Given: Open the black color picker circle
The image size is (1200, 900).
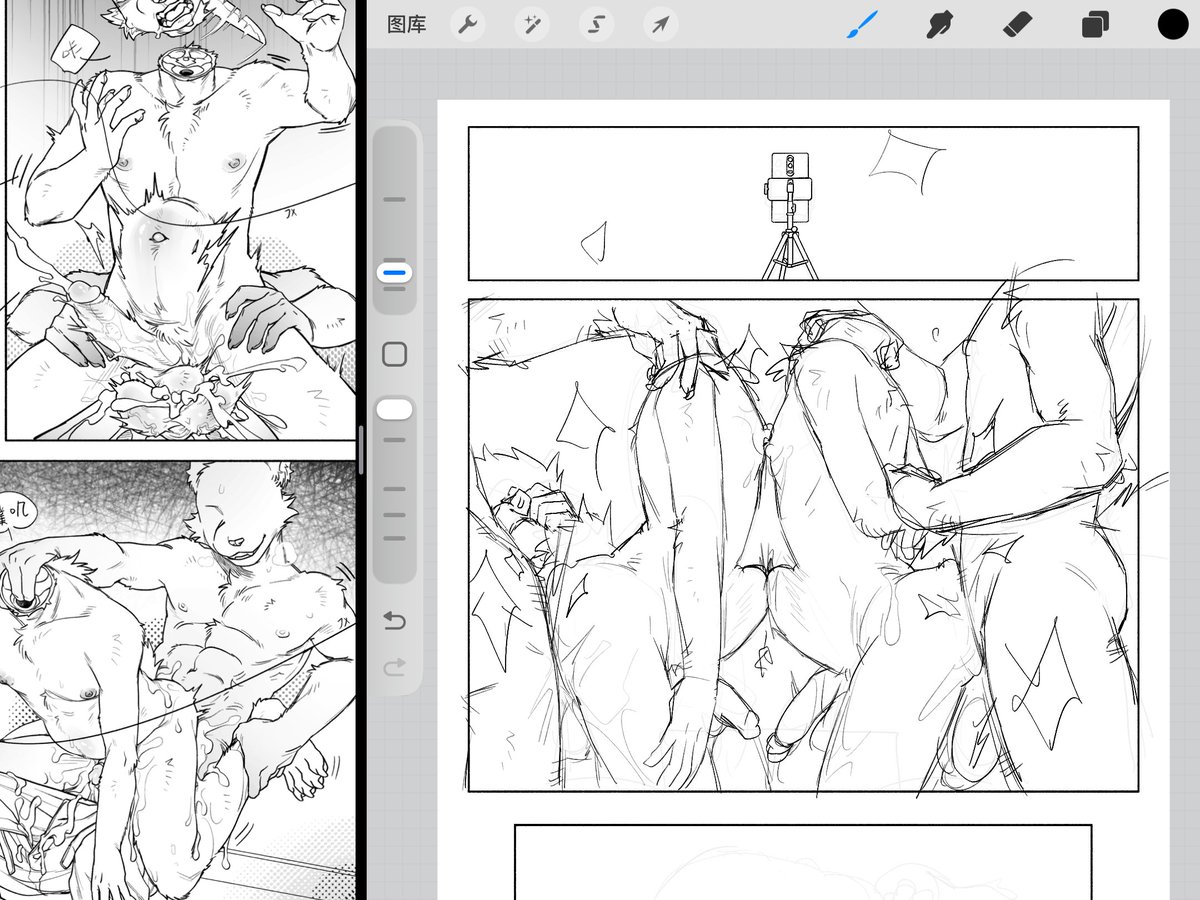Looking at the screenshot, I should [x=1173, y=25].
